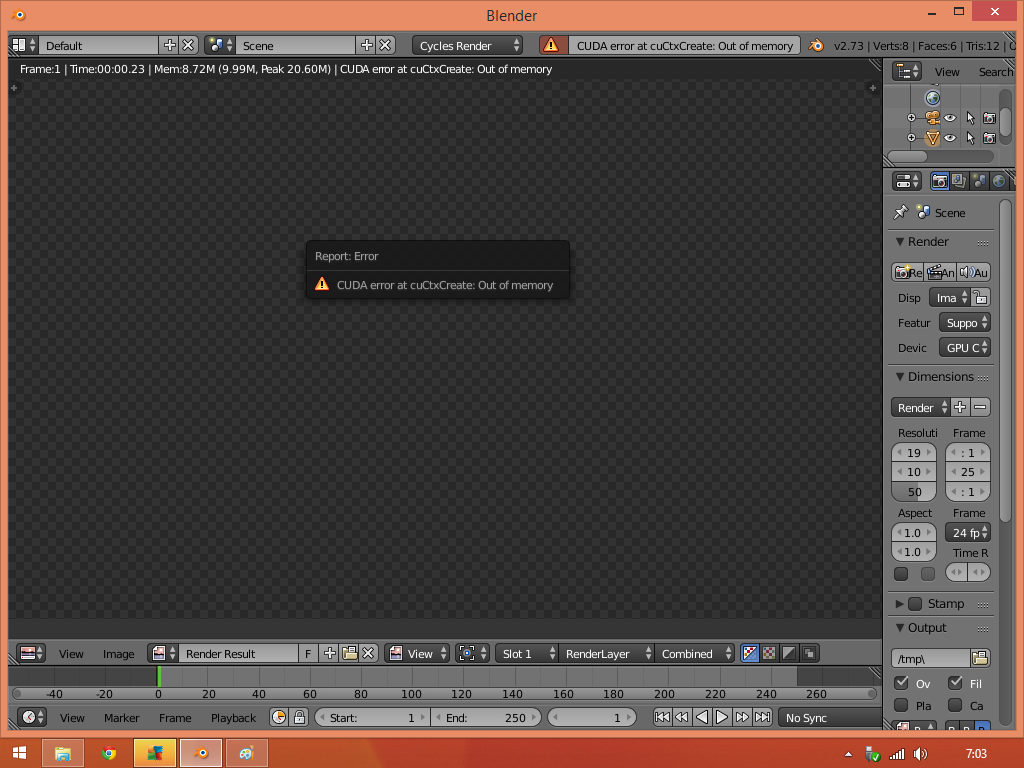Jump to the first frame

662,717
